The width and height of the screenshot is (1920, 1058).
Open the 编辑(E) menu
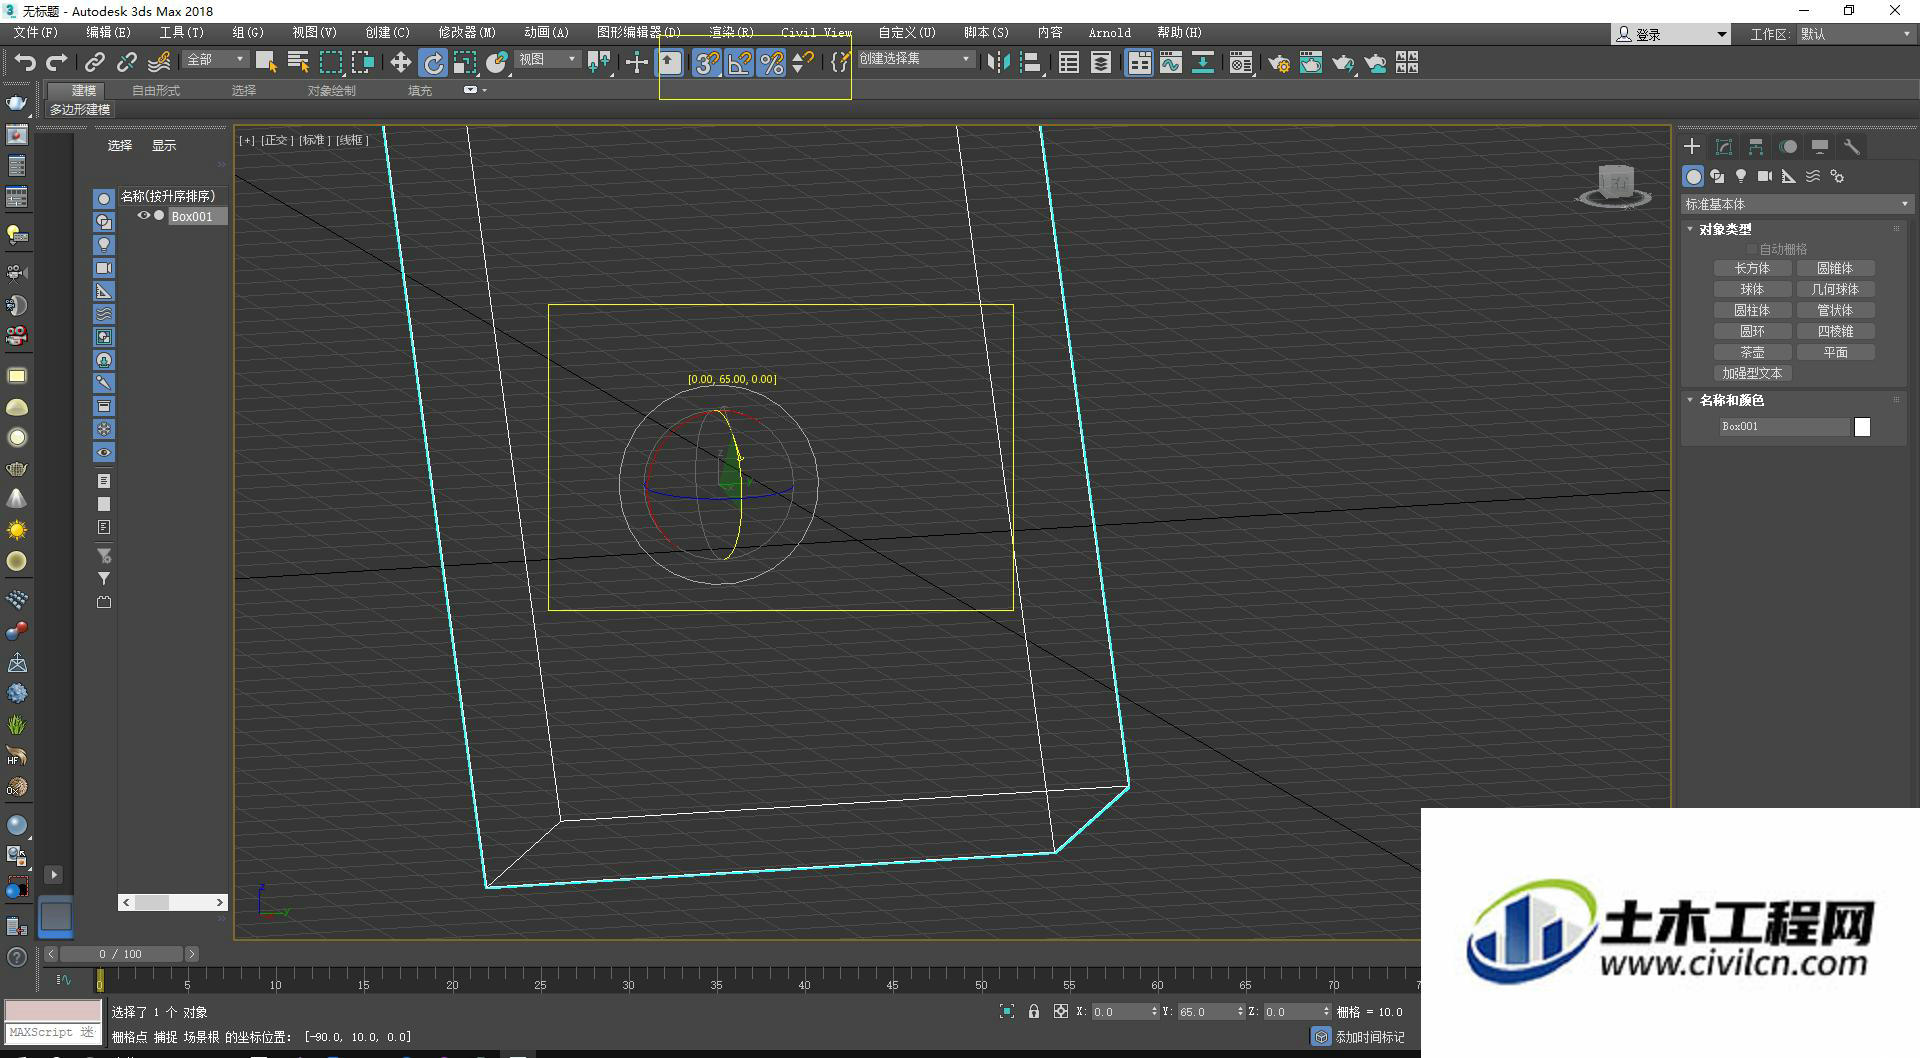tap(108, 33)
